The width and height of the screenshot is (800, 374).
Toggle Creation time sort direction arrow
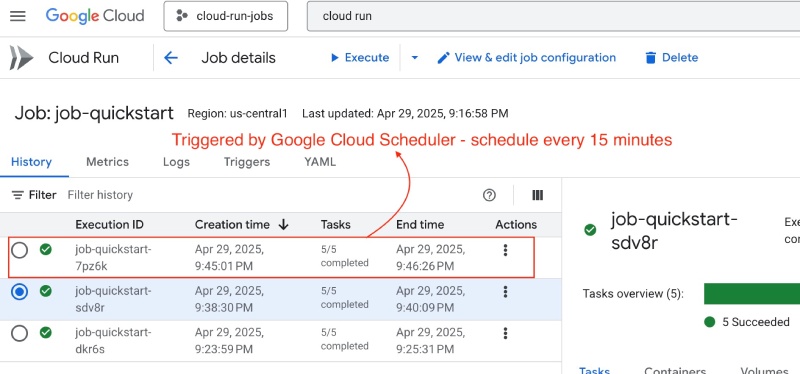[284, 225]
